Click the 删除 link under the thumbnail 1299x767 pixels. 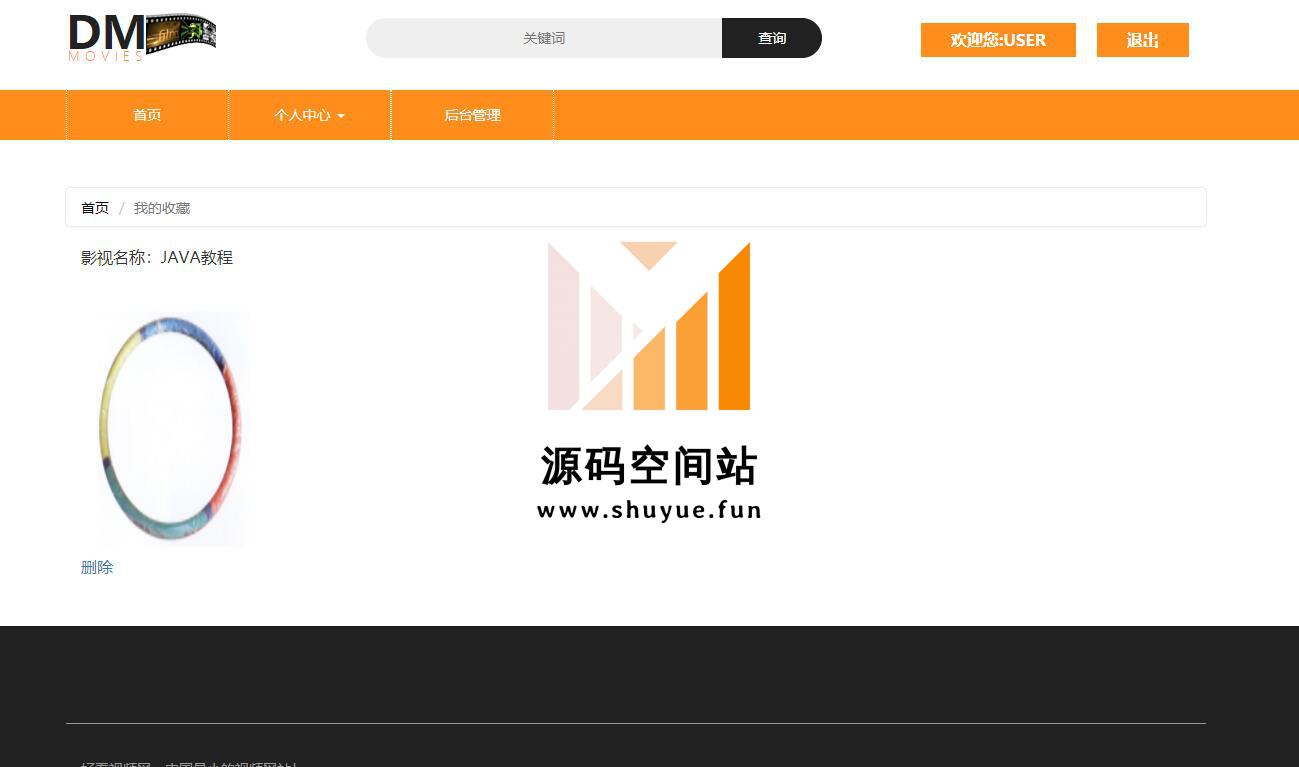pyautogui.click(x=97, y=567)
